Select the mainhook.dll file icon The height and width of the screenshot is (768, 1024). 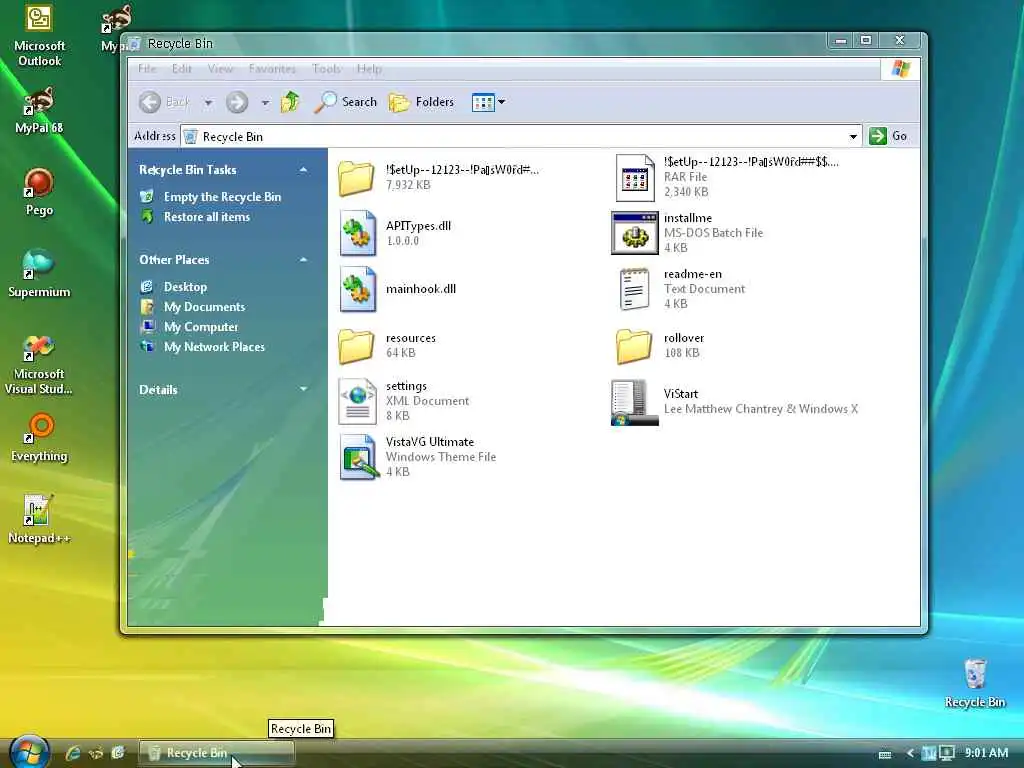[x=357, y=289]
